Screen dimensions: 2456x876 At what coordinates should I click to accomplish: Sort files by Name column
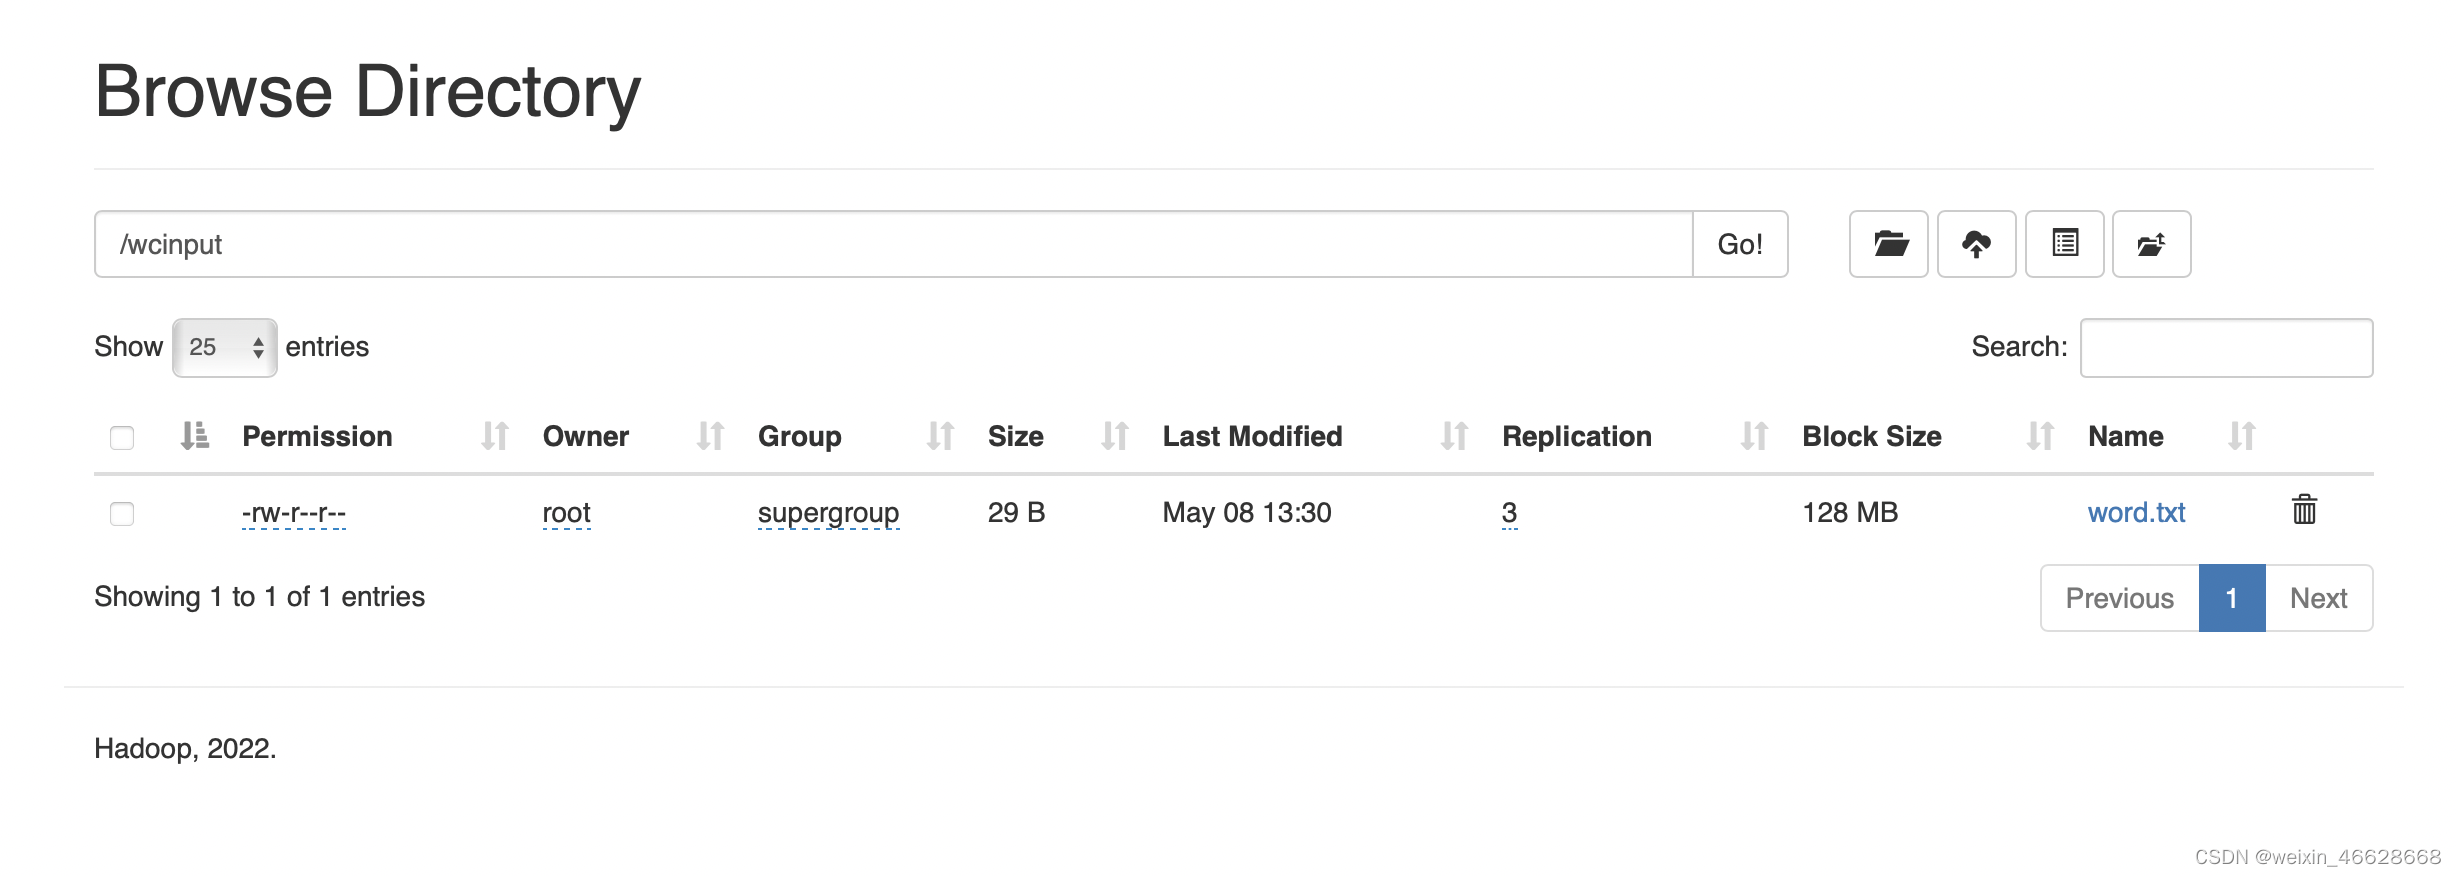click(x=2126, y=436)
